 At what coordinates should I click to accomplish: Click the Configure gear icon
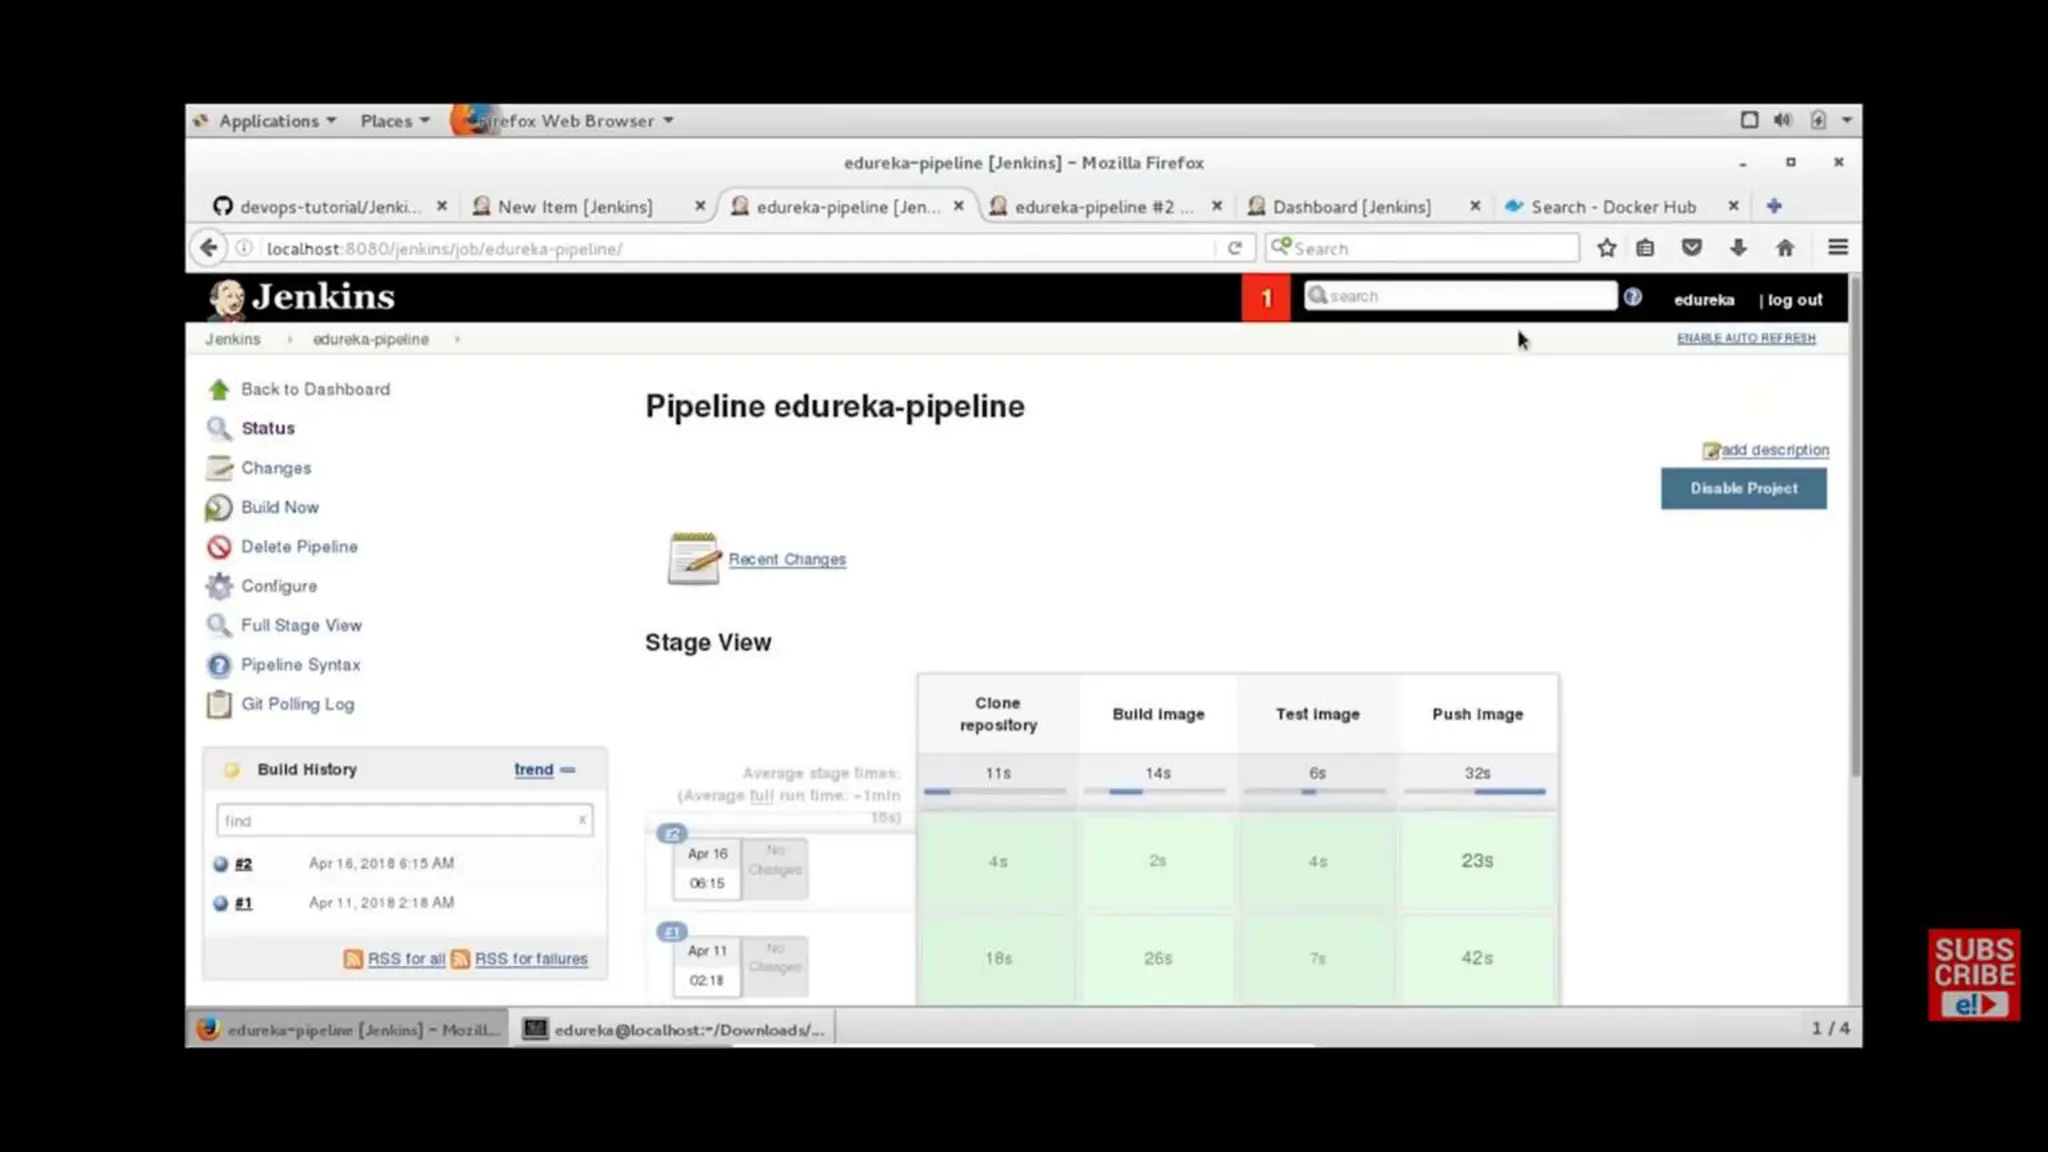coord(219,586)
